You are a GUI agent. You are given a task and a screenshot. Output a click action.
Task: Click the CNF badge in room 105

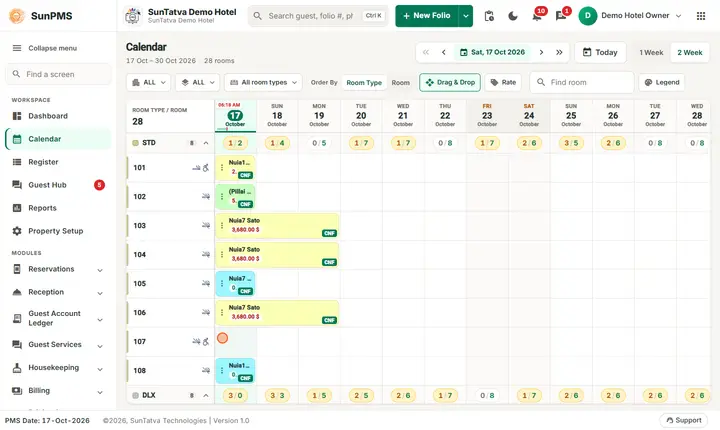pyautogui.click(x=245, y=291)
